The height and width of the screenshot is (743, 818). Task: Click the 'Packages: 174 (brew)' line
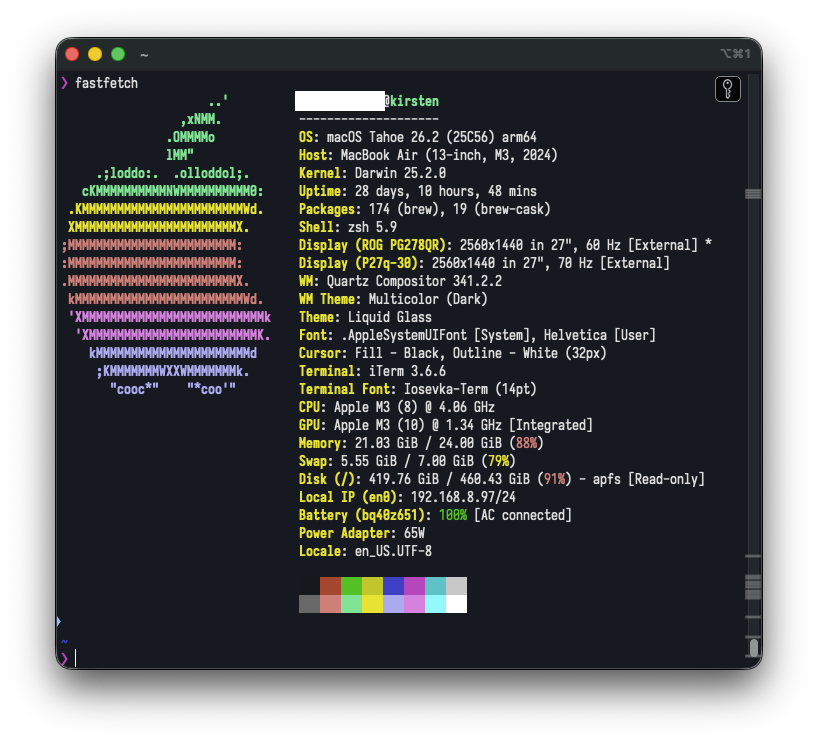tap(424, 209)
